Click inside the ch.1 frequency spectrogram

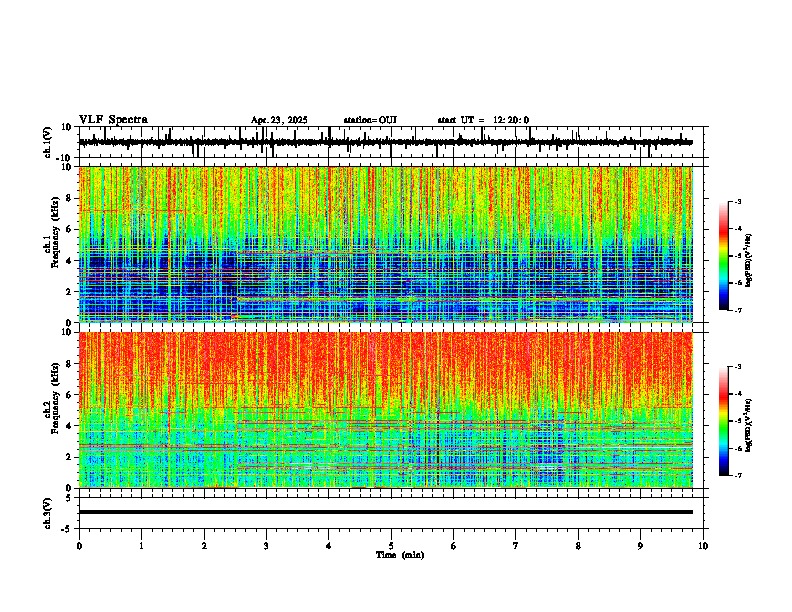point(386,244)
